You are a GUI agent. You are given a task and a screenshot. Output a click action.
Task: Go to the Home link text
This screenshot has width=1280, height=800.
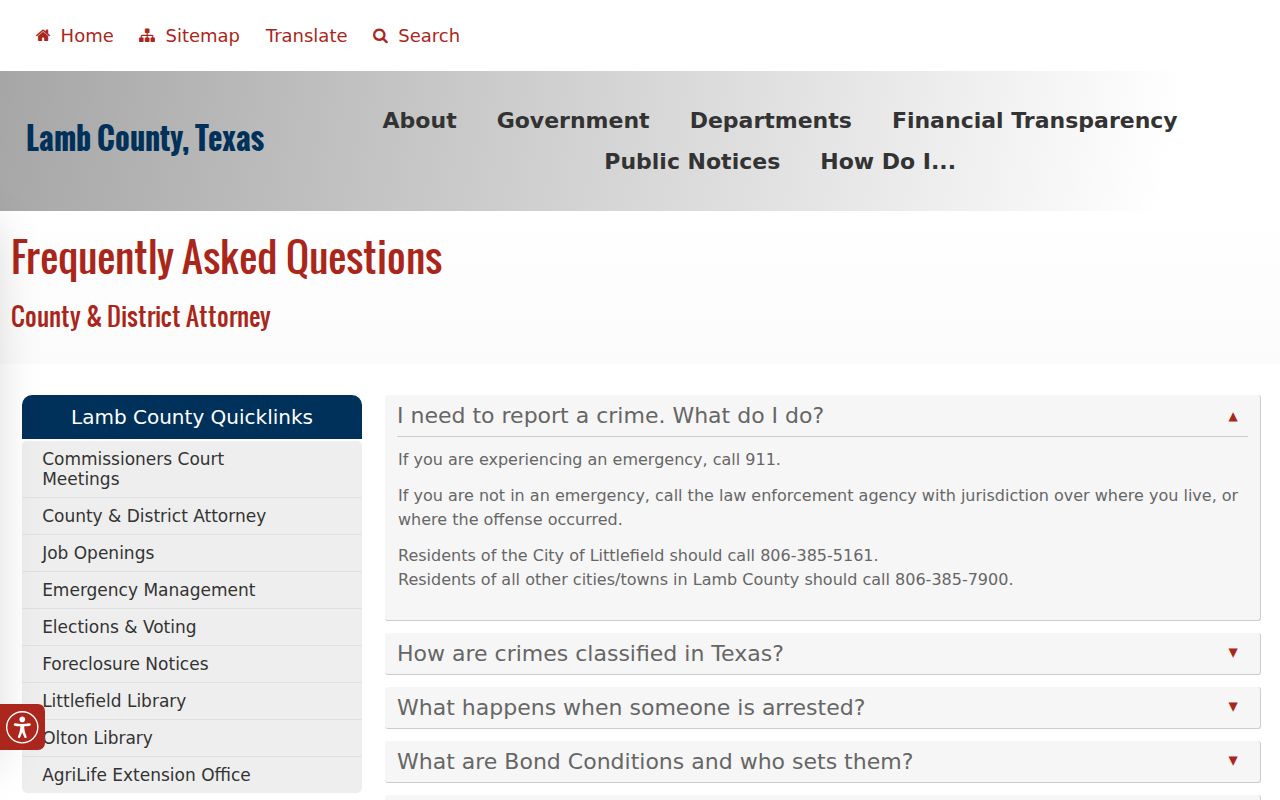[x=87, y=36]
